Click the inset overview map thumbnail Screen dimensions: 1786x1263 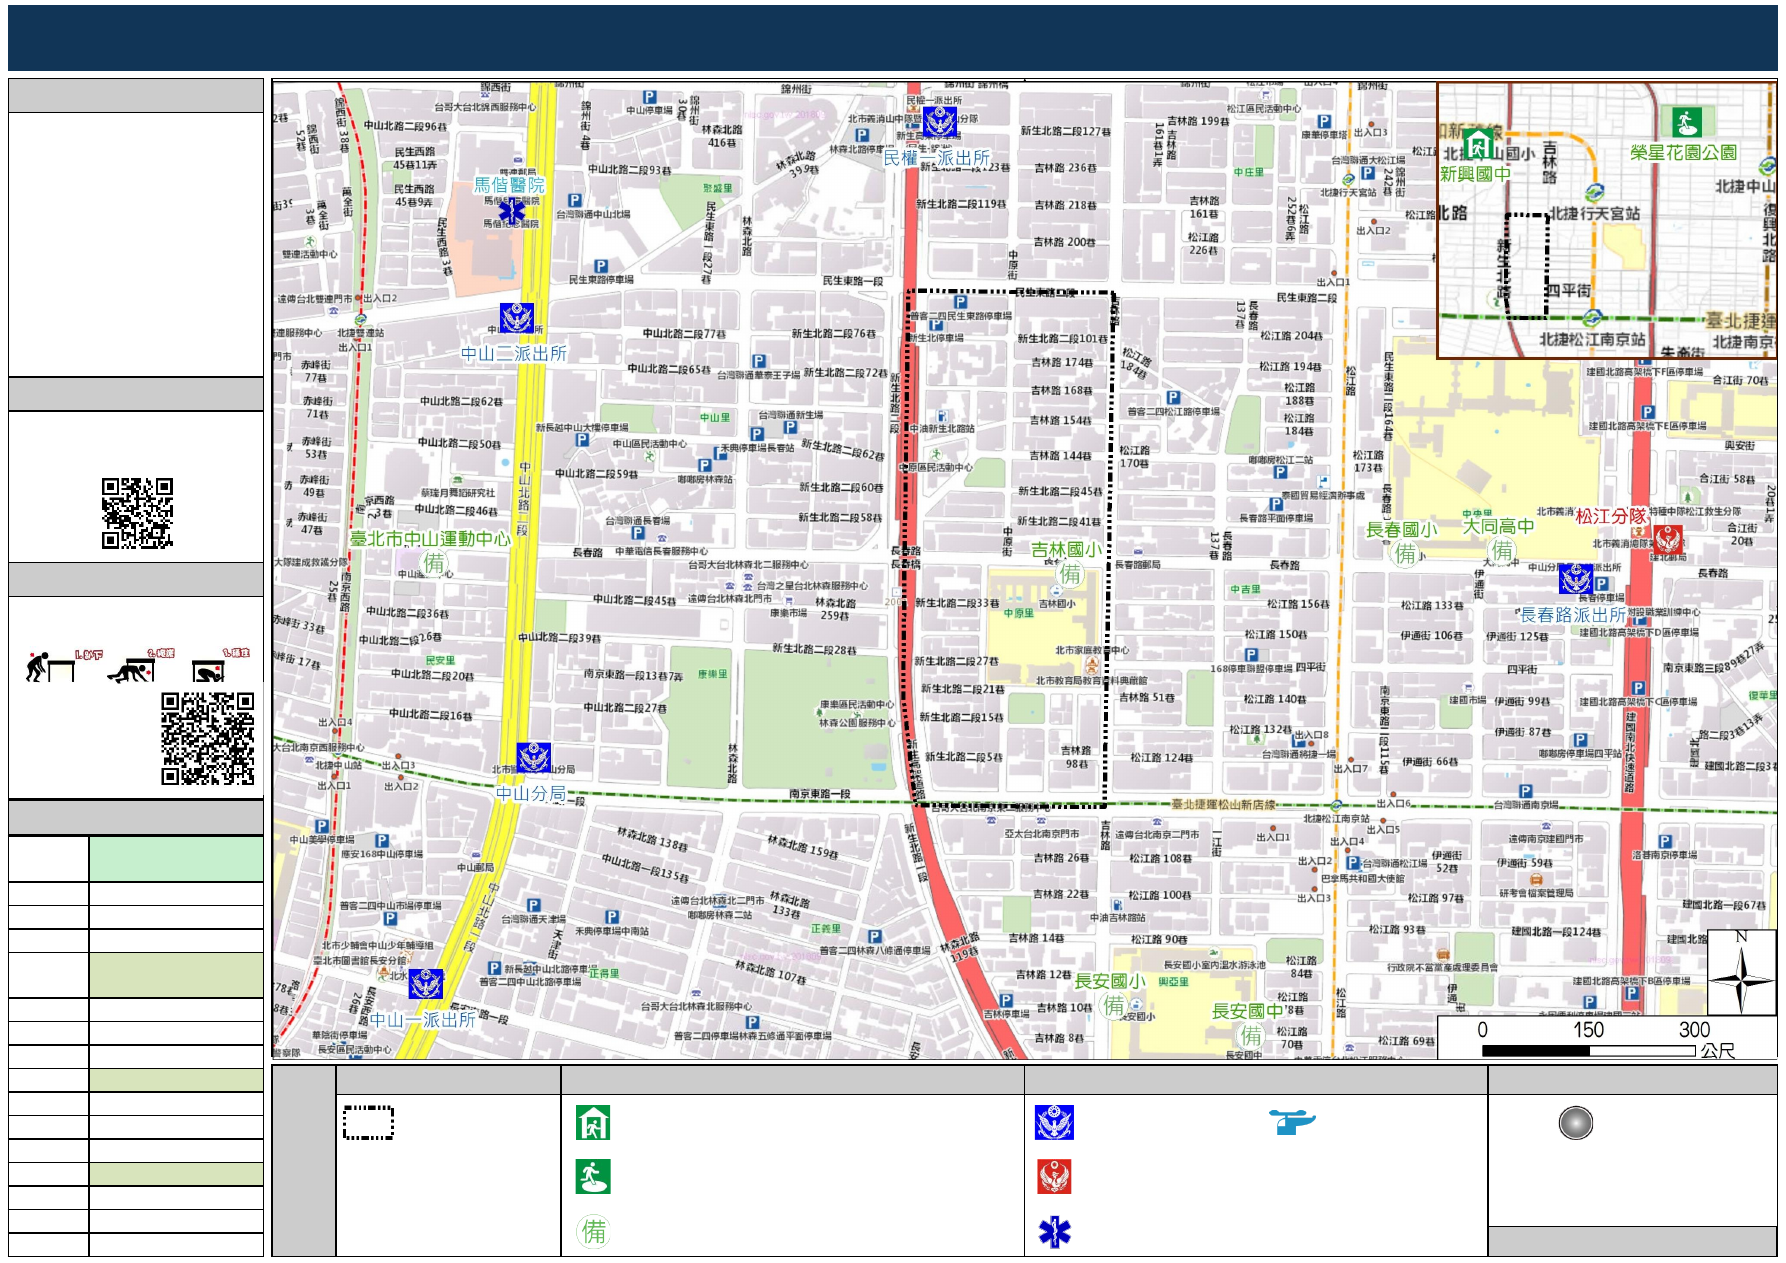coord(1606,220)
